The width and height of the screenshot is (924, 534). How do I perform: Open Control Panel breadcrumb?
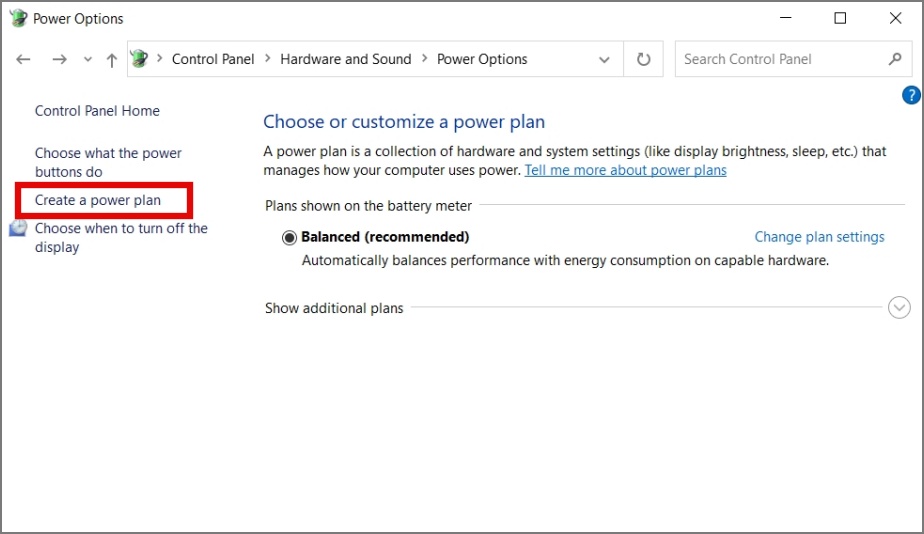[213, 59]
